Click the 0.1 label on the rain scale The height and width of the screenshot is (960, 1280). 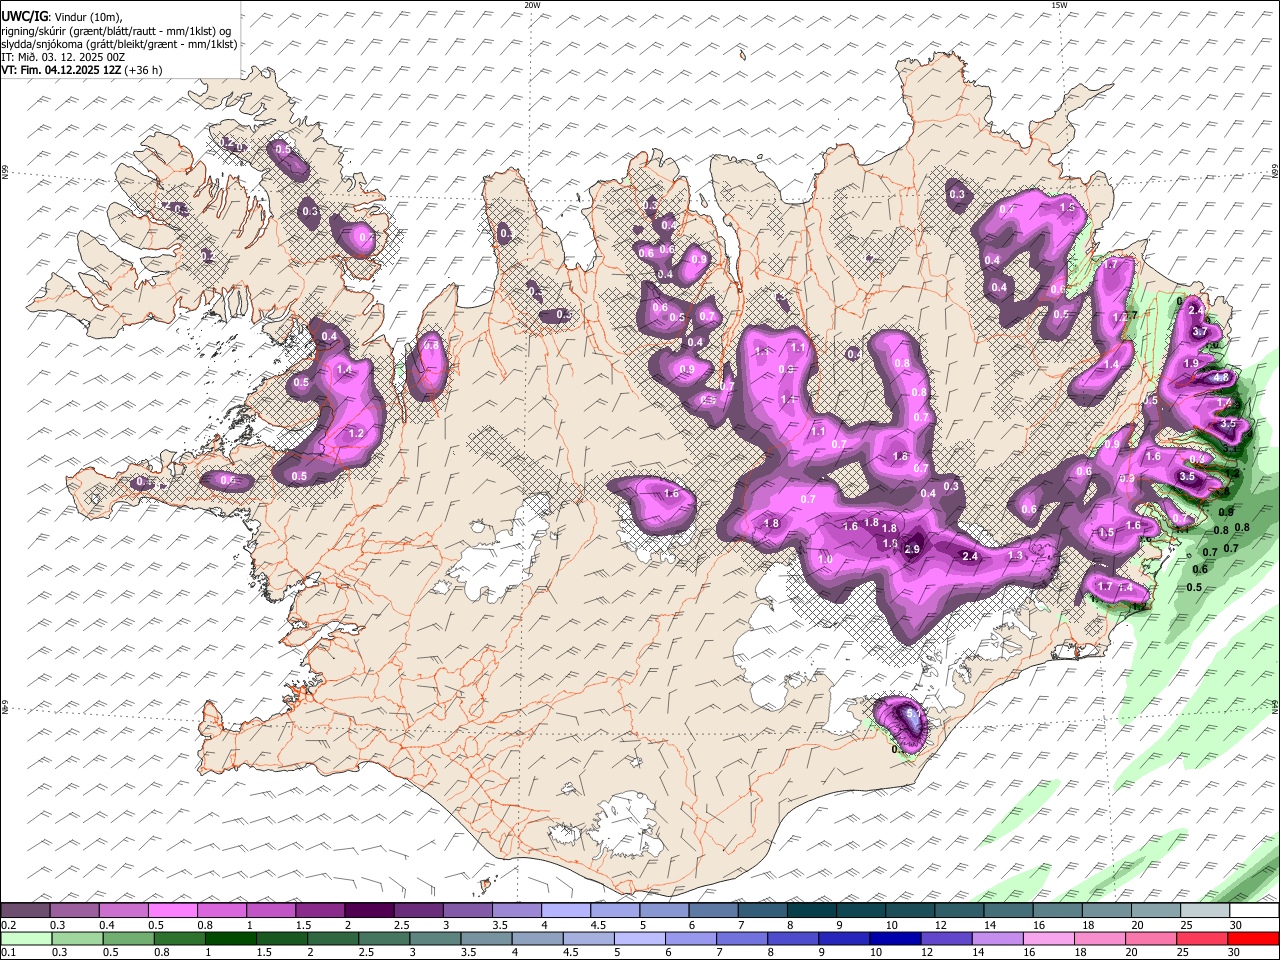[x=8, y=952]
